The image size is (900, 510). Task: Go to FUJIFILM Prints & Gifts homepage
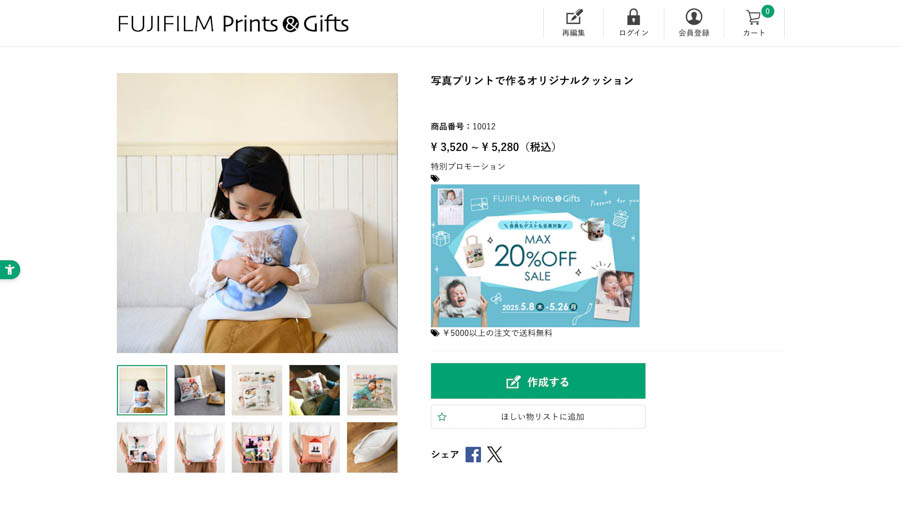233,23
